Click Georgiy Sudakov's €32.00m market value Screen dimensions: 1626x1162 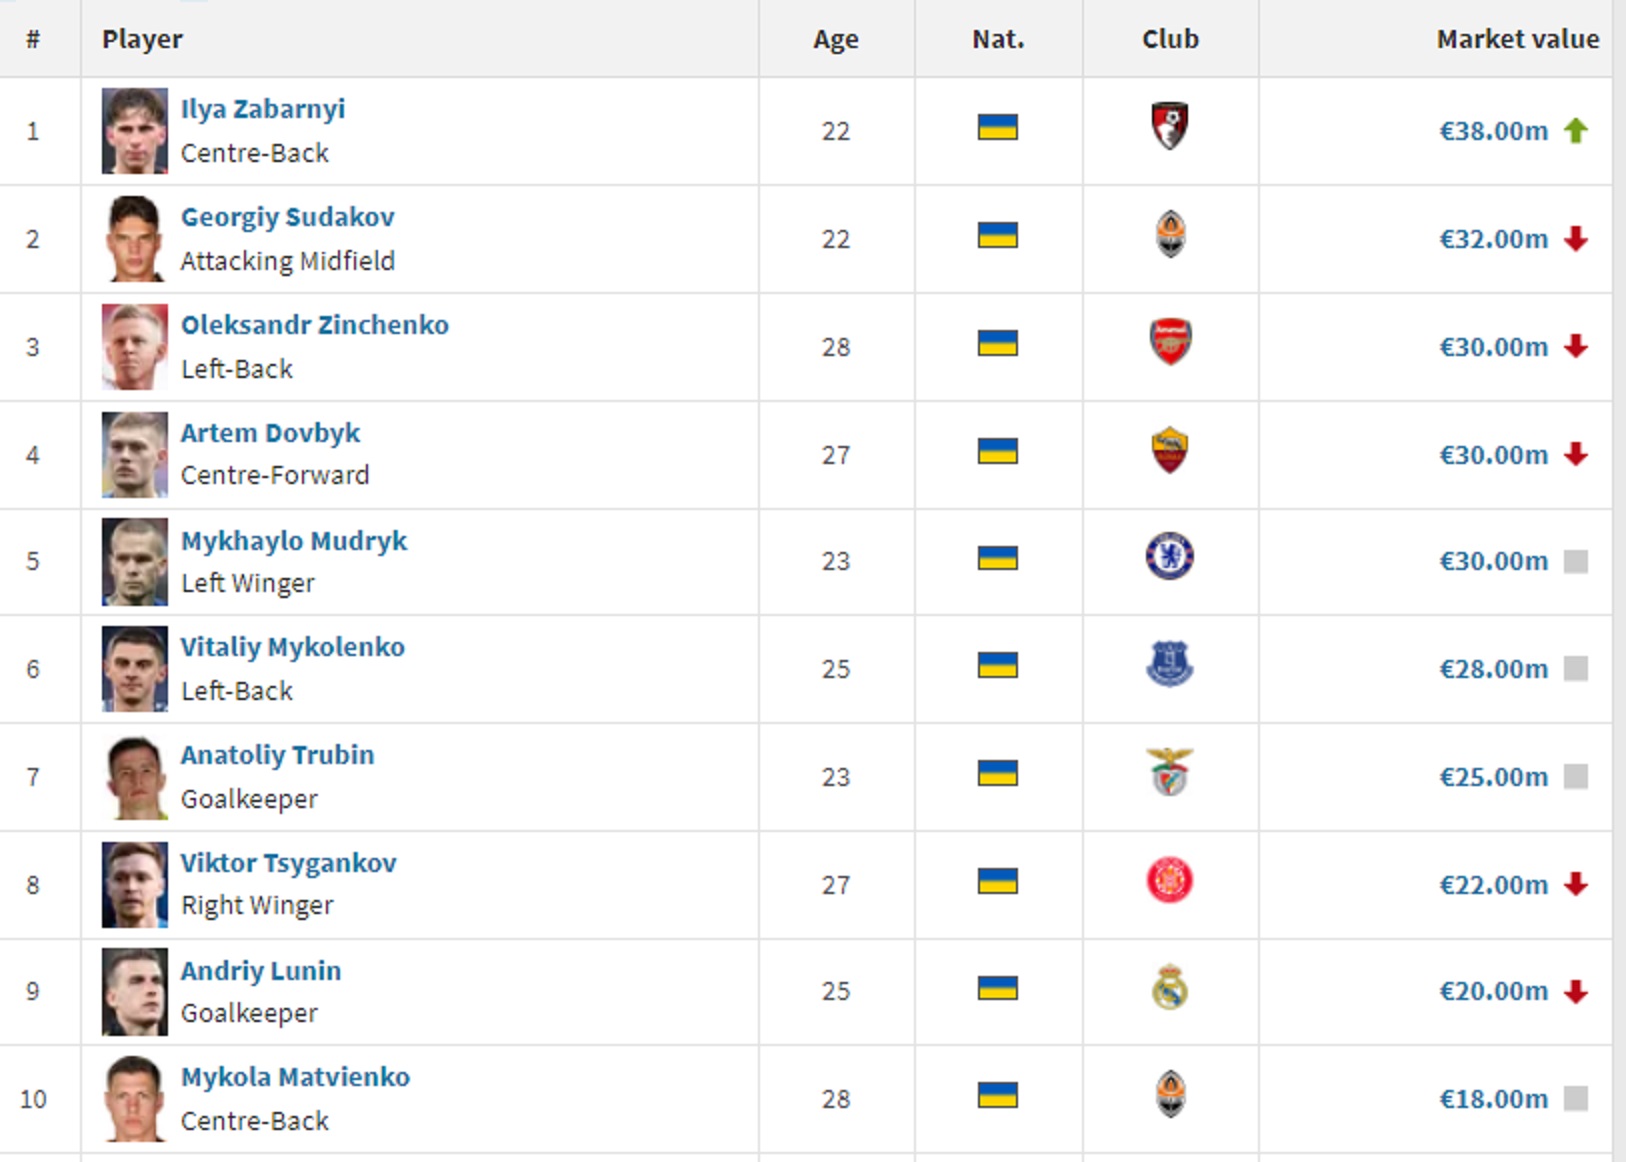[x=1493, y=239]
